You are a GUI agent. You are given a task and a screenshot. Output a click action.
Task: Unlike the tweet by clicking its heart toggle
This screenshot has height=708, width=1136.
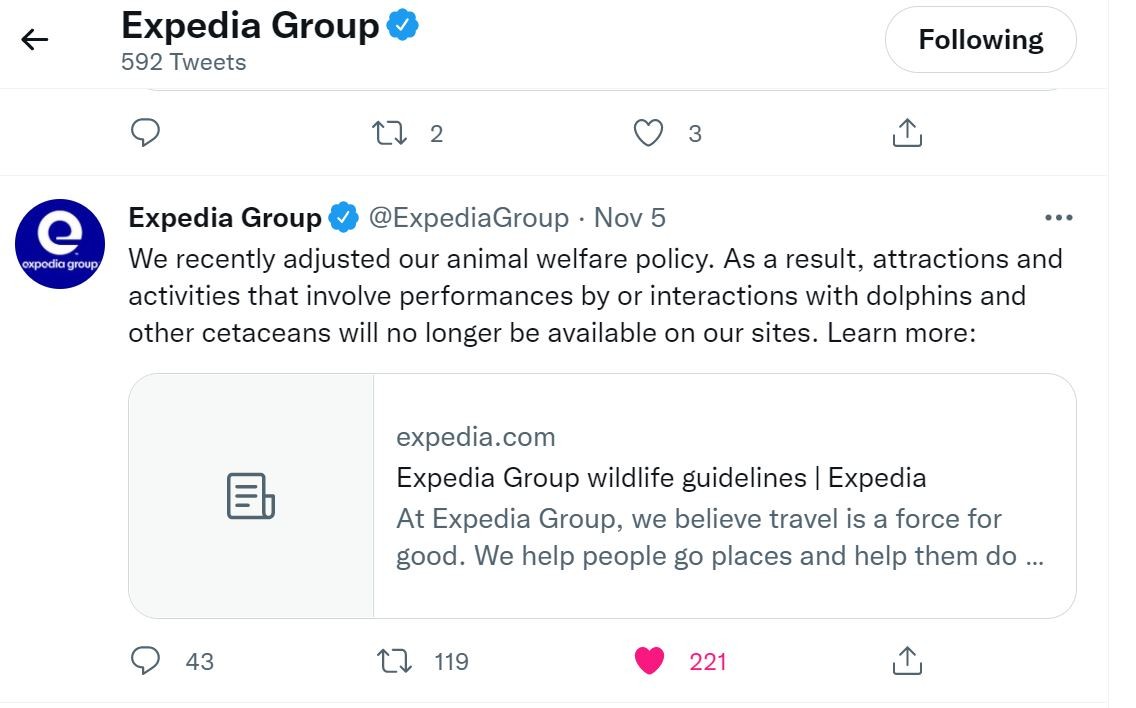[649, 661]
